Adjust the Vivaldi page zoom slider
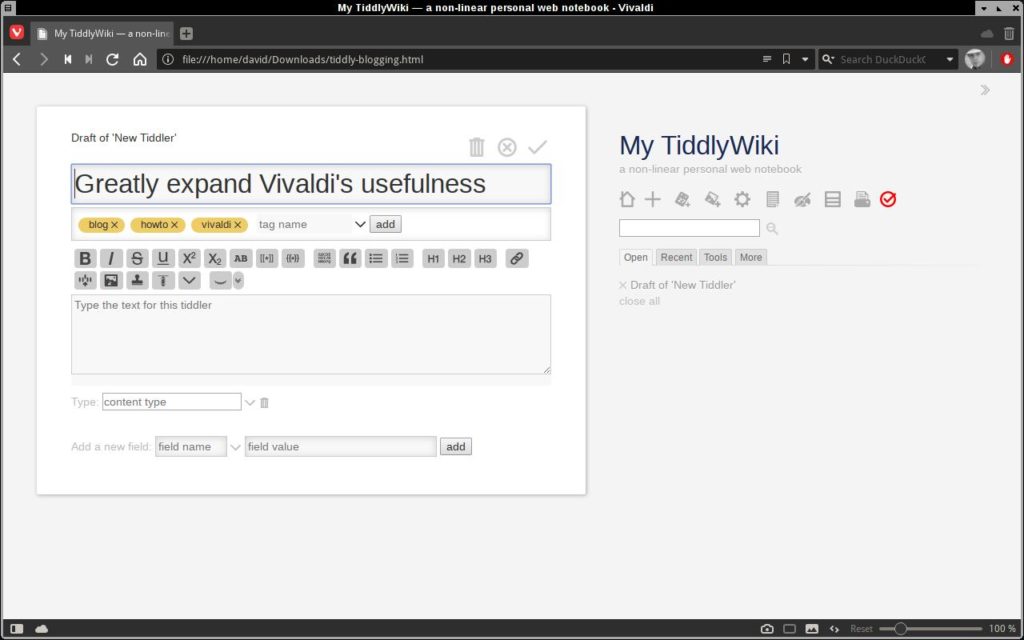This screenshot has height=640, width=1024. (x=931, y=629)
